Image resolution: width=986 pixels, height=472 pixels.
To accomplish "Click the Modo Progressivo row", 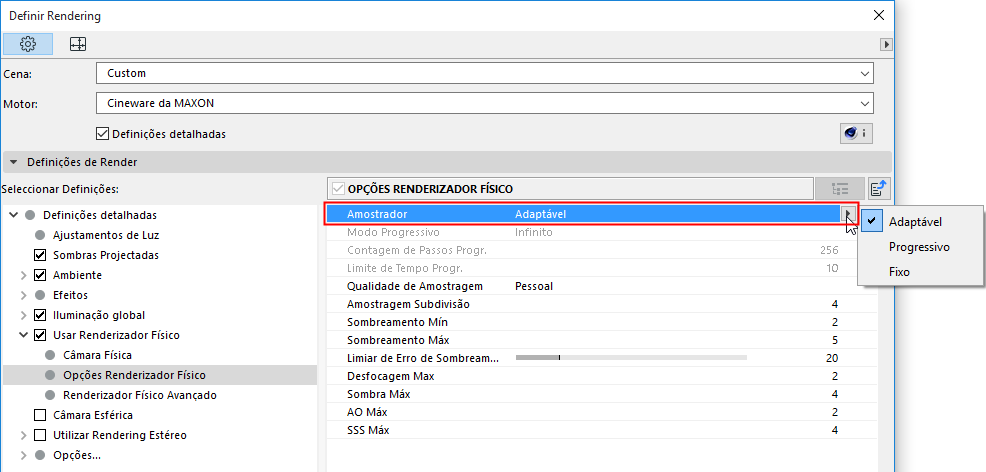I will [592, 232].
